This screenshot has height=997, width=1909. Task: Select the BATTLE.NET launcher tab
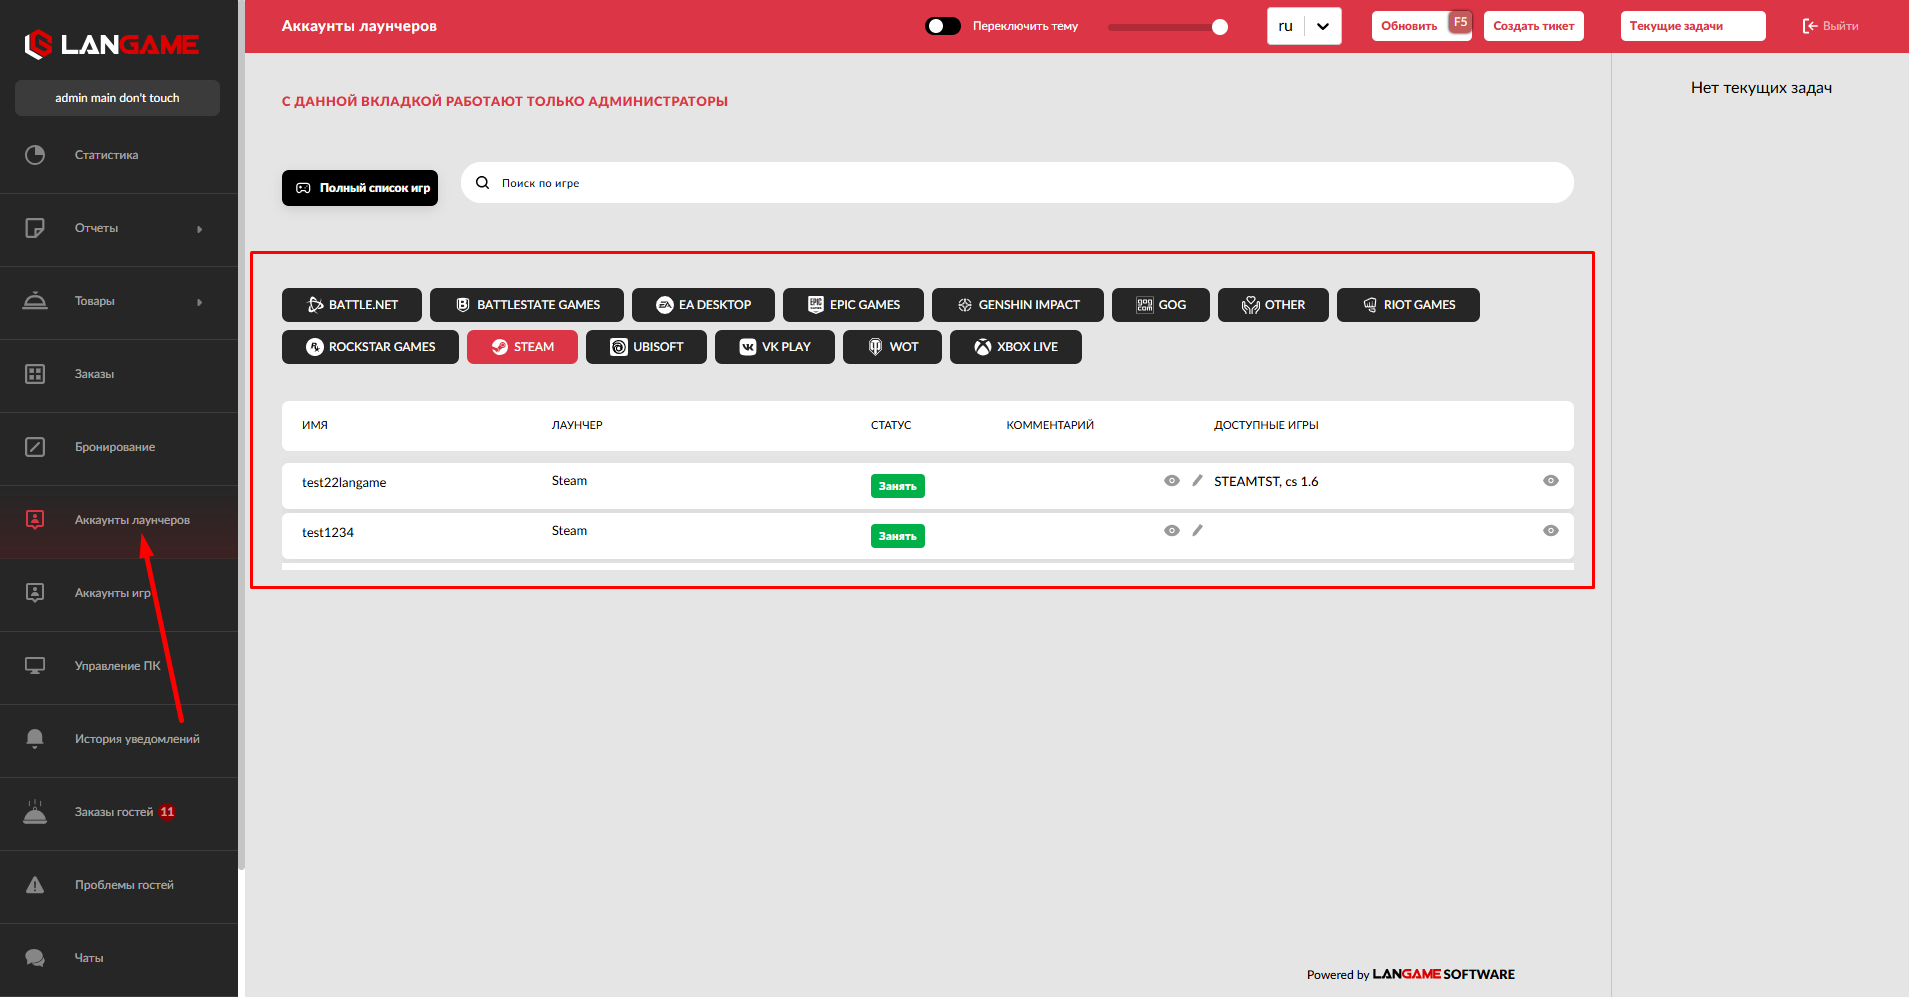352,305
